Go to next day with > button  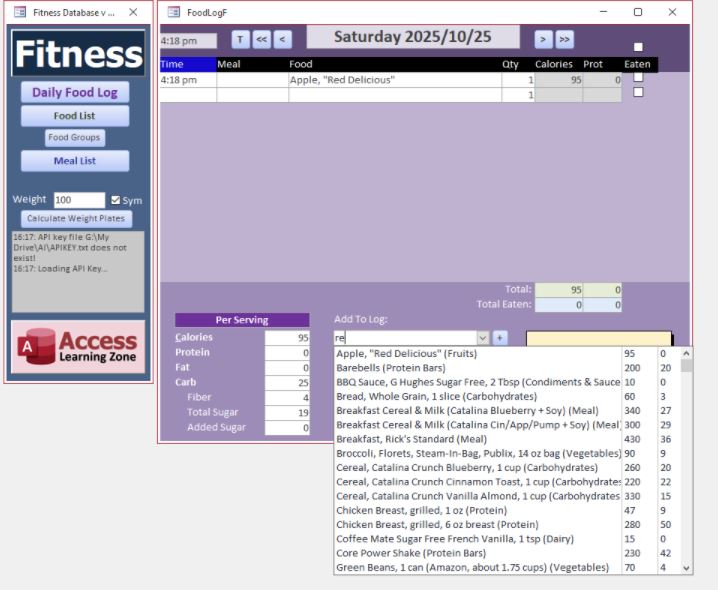point(543,40)
